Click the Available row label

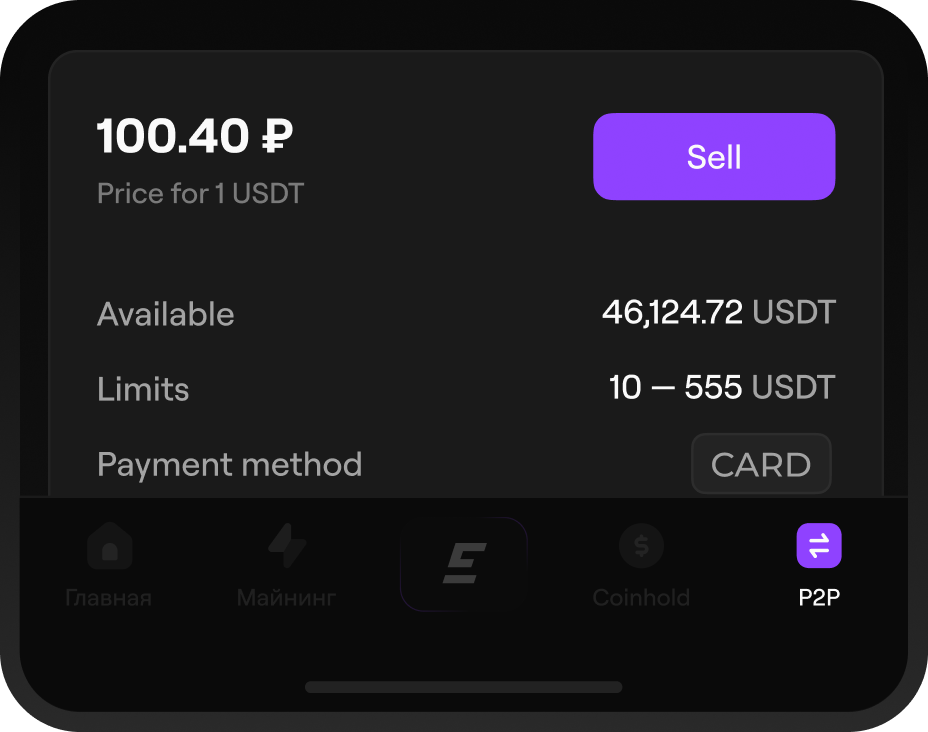coord(166,314)
